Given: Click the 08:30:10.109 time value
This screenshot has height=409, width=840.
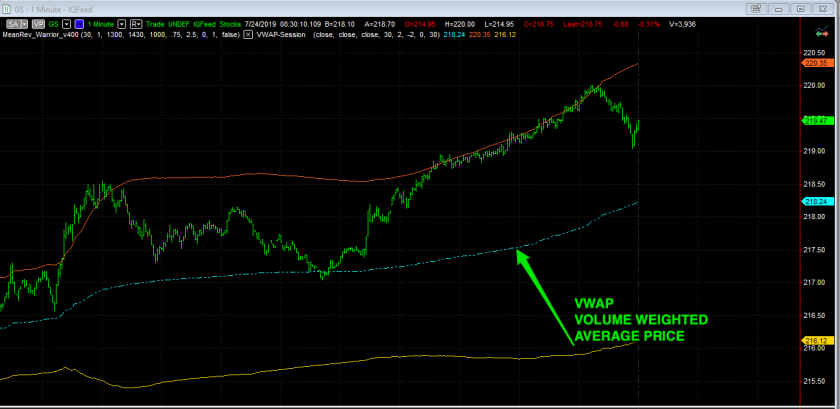Looking at the screenshot, I should [300, 24].
